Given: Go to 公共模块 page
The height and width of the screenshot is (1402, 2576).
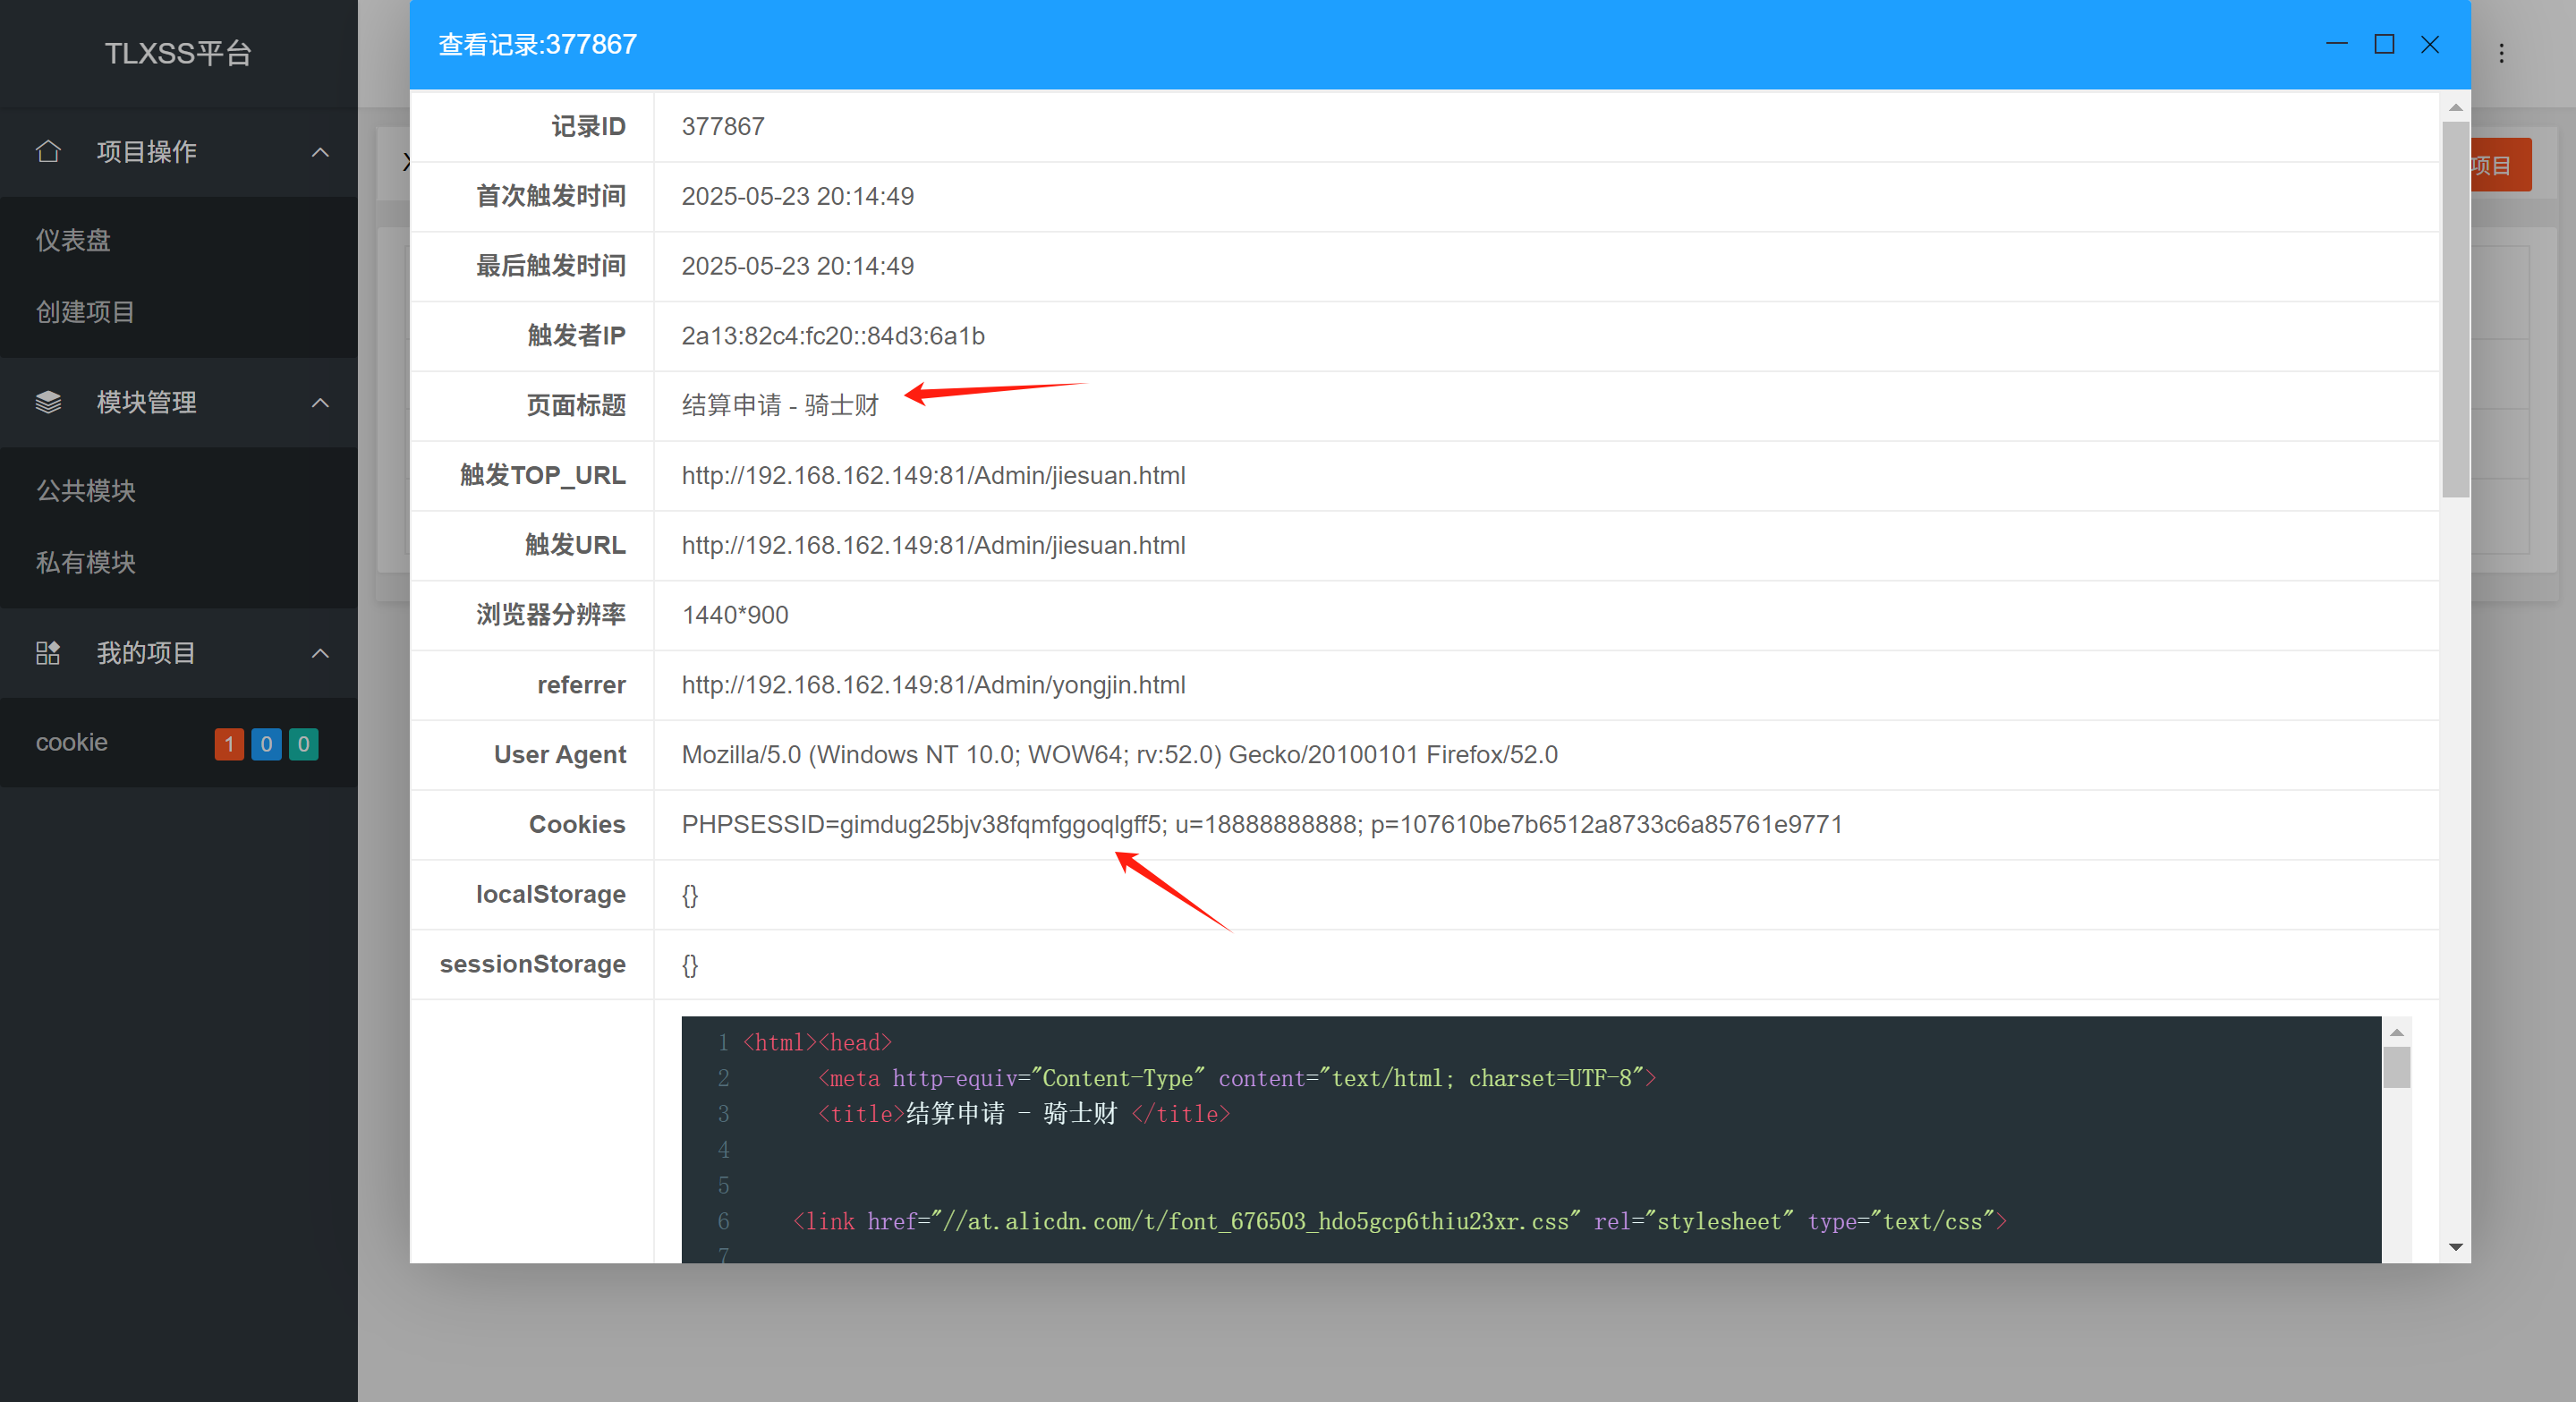Looking at the screenshot, I should (x=85, y=491).
